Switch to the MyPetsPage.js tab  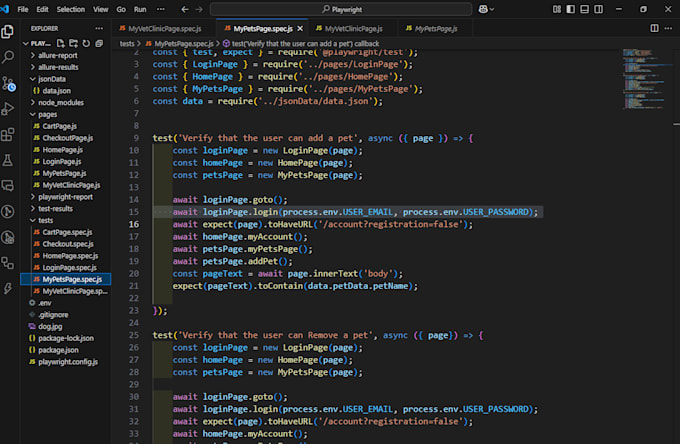point(435,29)
